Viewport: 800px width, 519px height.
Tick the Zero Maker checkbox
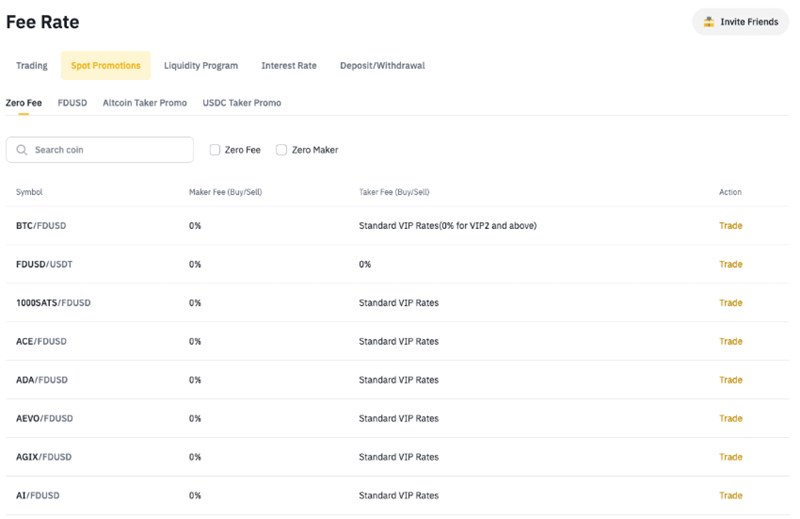click(282, 150)
